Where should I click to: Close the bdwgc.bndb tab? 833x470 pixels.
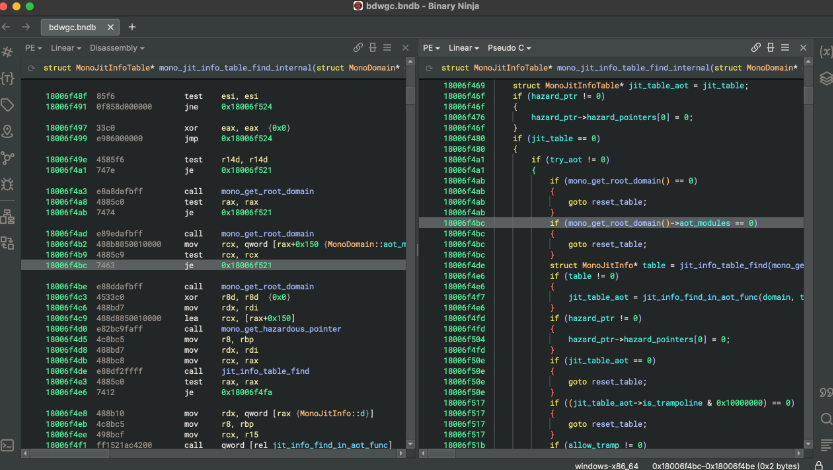(109, 27)
